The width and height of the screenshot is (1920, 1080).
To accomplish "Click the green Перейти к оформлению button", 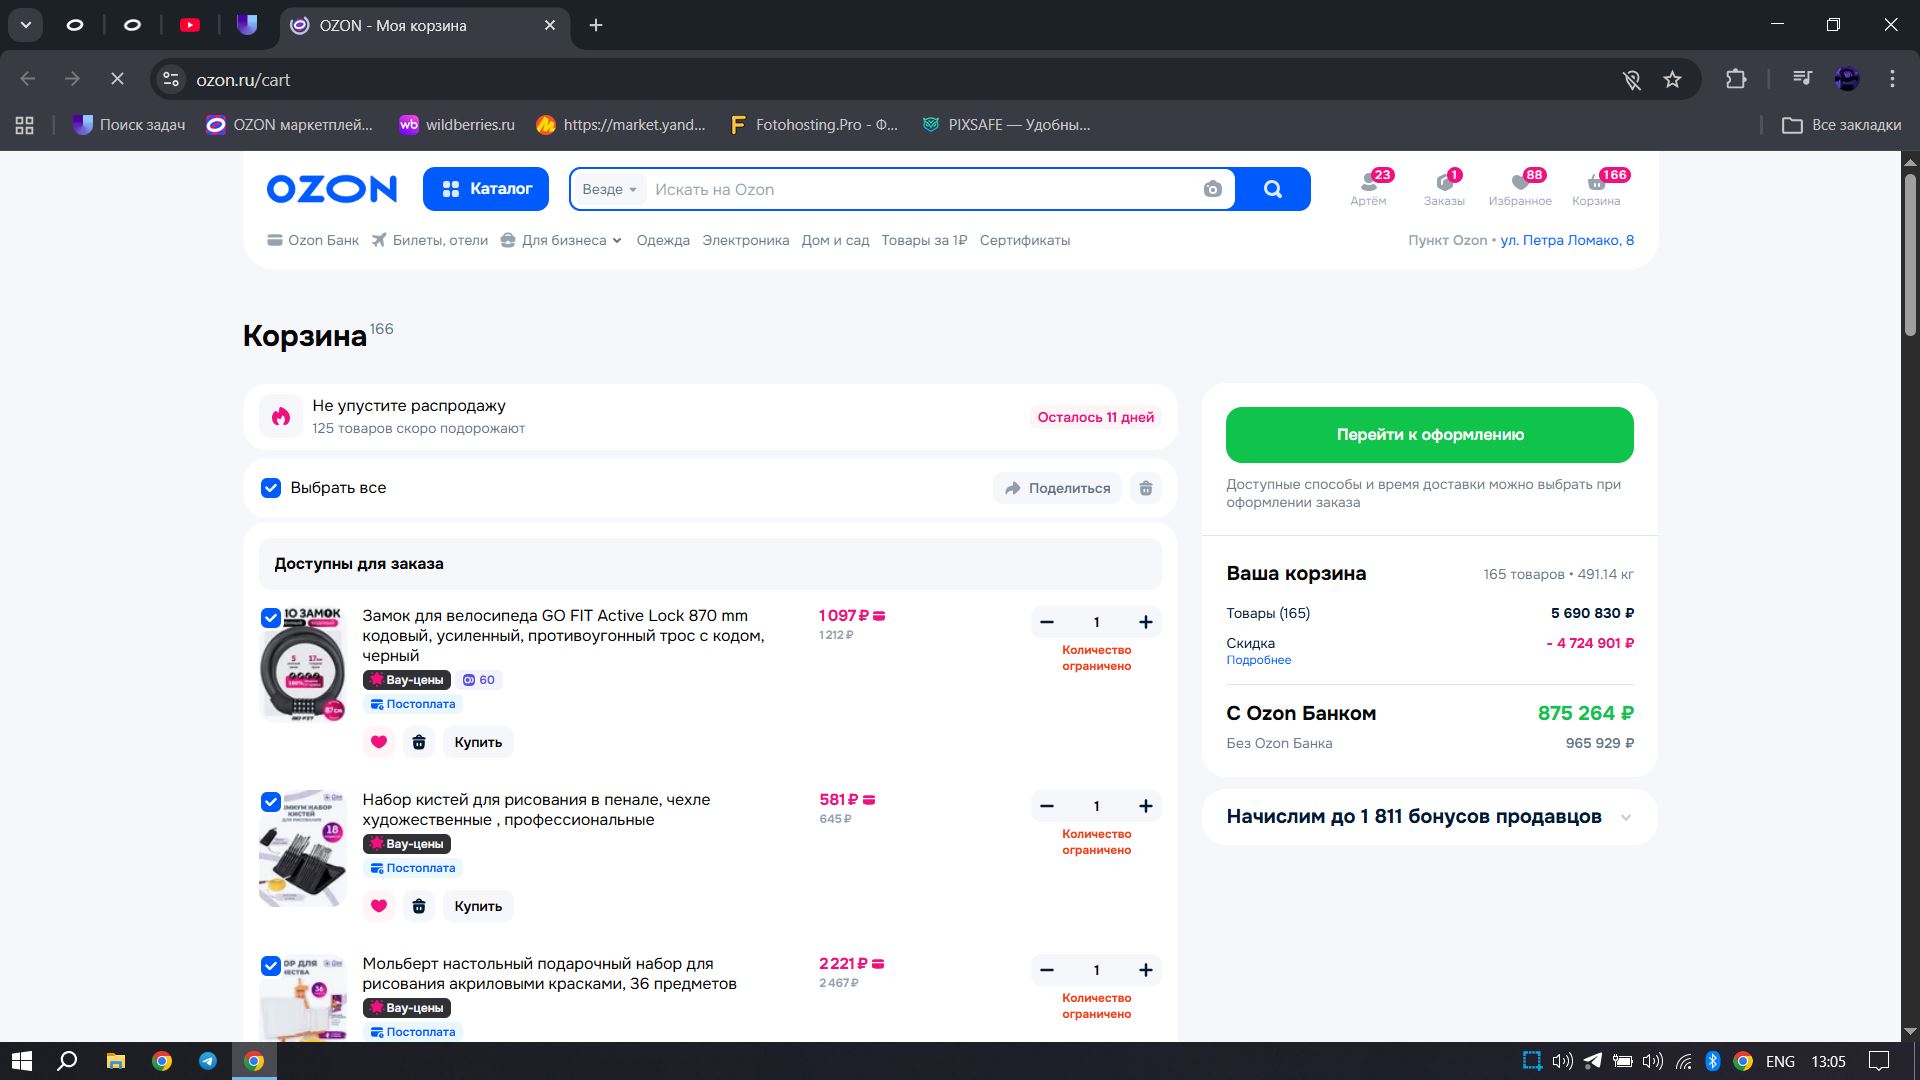I will (x=1429, y=435).
